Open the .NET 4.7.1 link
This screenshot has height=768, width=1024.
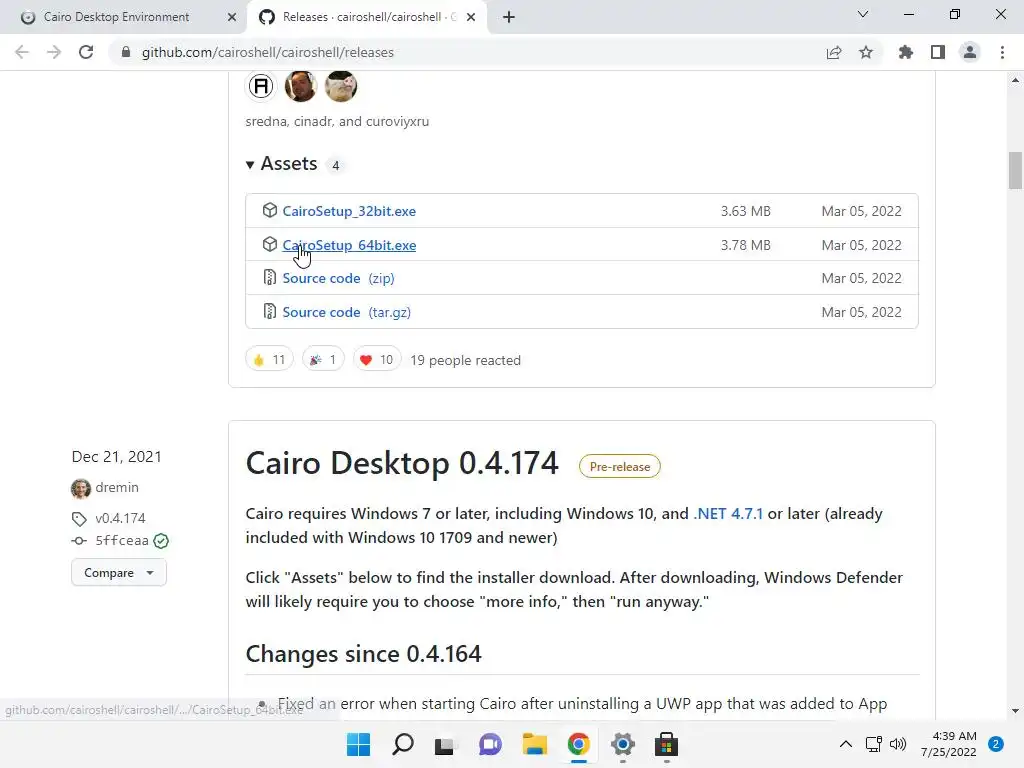click(728, 513)
